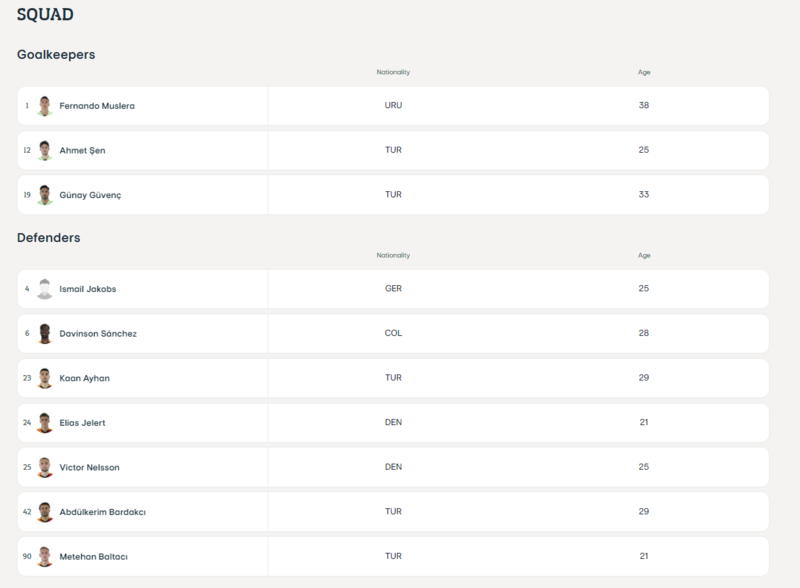Click Metehan Baltacı's player avatar
The height and width of the screenshot is (588, 800).
(44, 556)
